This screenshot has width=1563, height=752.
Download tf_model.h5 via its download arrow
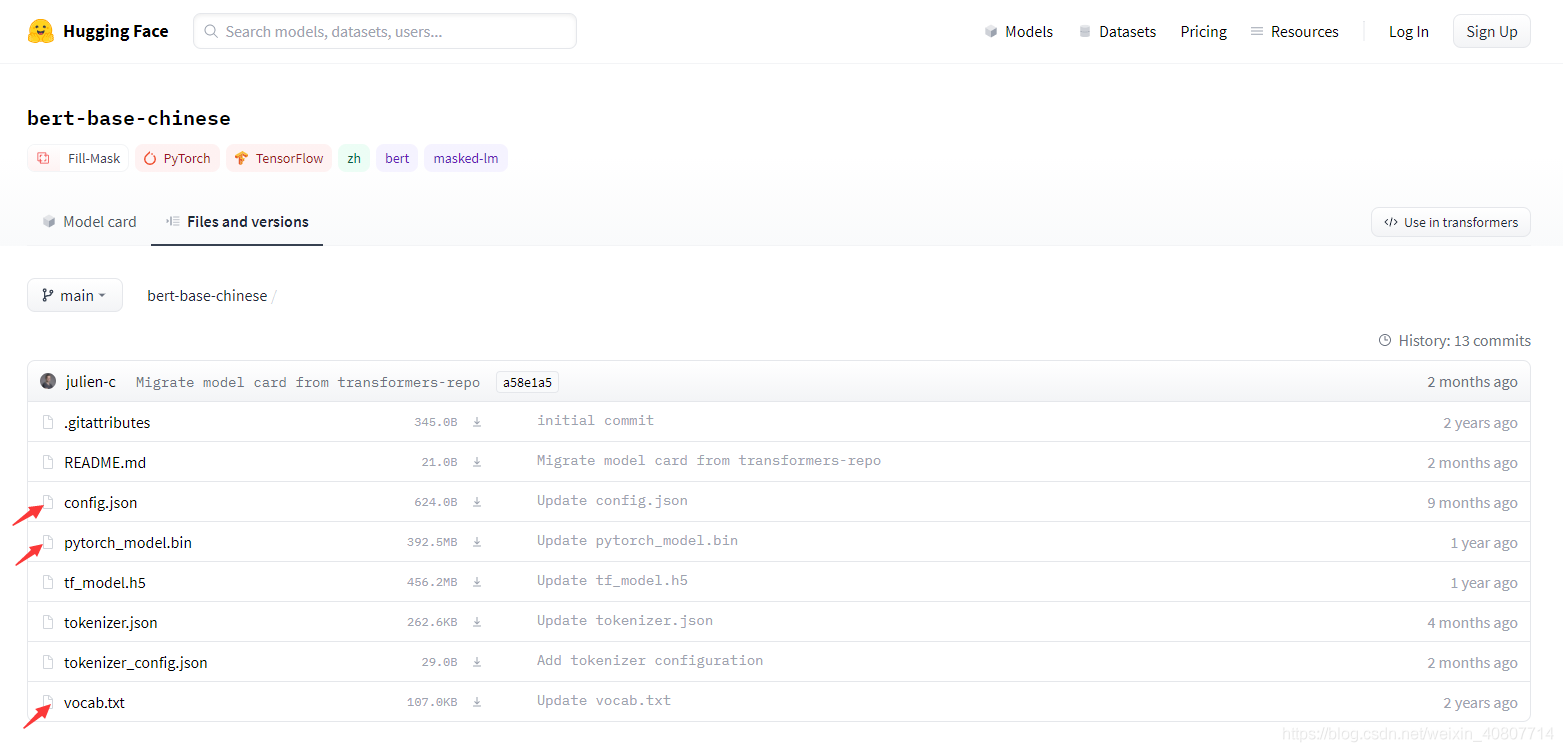(477, 582)
